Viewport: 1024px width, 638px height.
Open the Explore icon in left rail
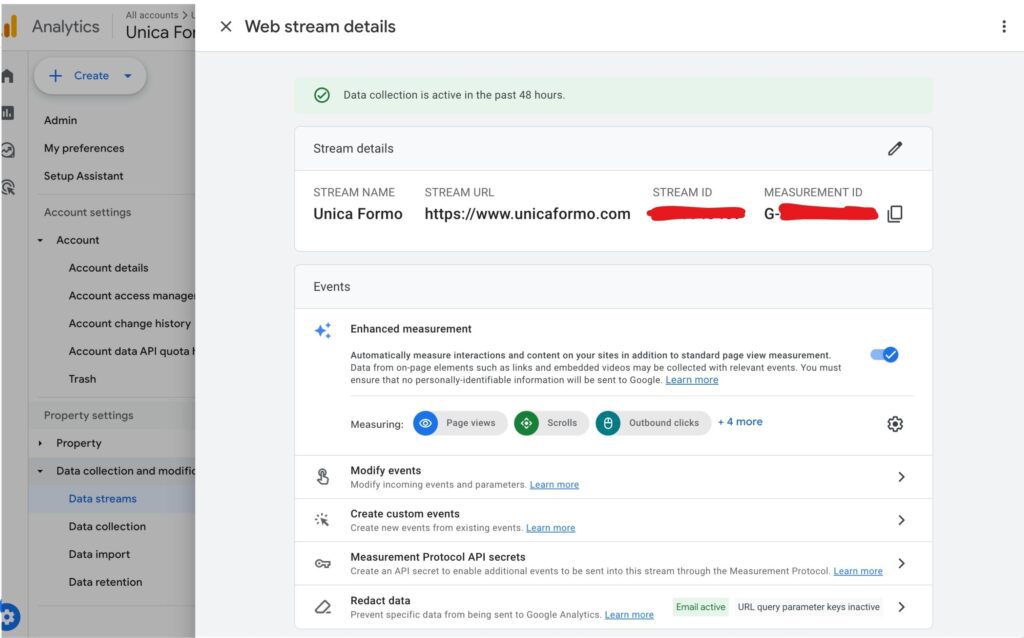(8, 150)
